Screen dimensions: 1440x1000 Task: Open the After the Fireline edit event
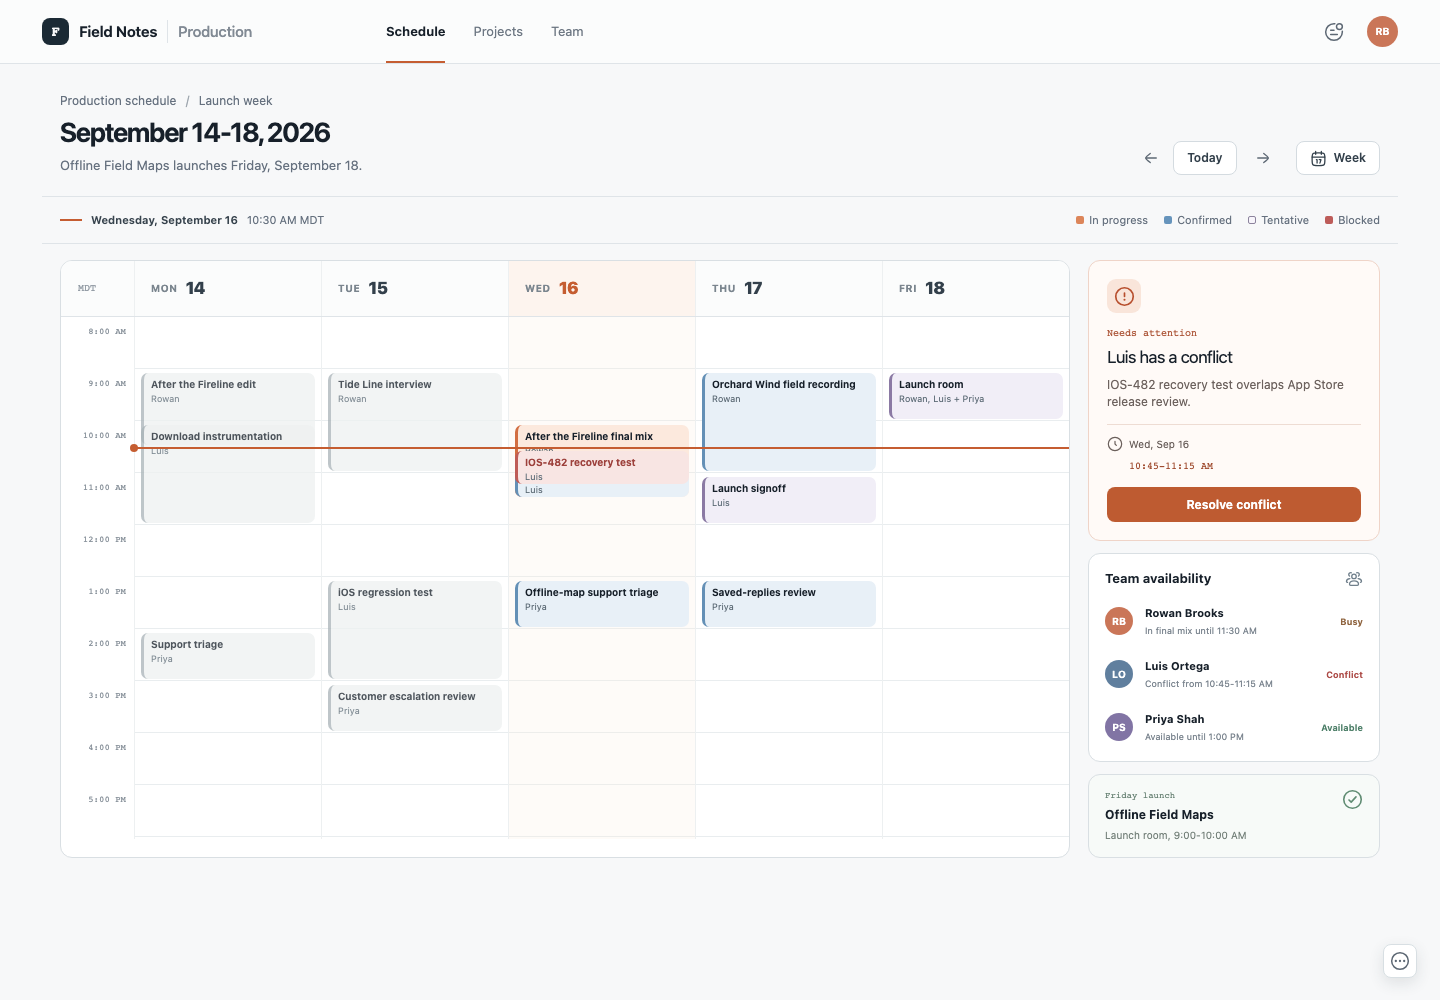[228, 398]
